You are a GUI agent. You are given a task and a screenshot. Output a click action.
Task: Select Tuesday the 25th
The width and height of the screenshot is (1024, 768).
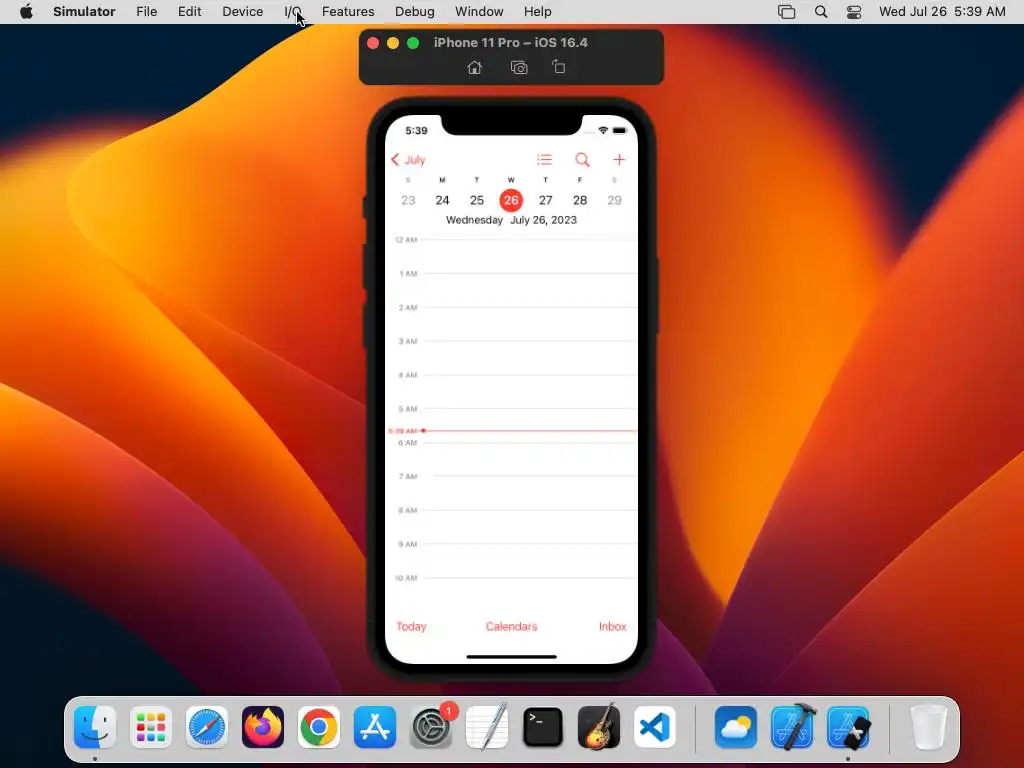tap(477, 200)
